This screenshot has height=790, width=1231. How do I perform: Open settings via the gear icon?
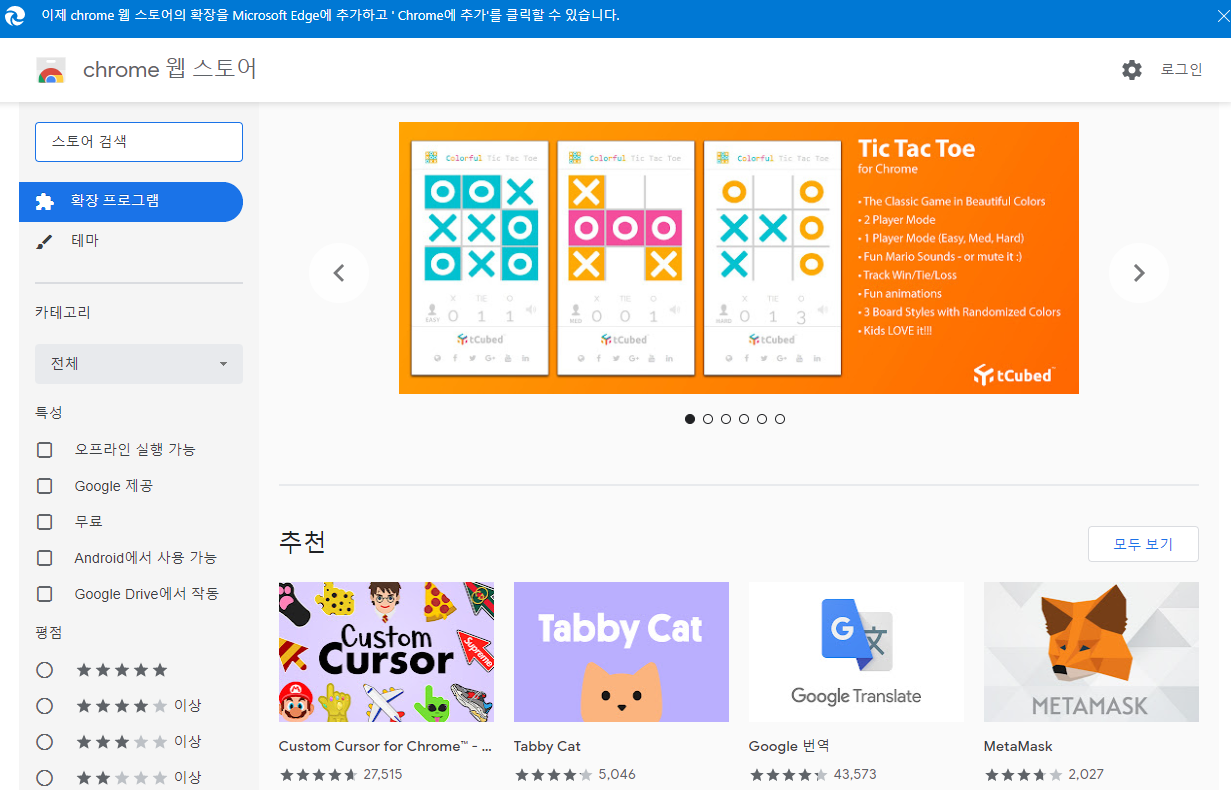coord(1131,70)
